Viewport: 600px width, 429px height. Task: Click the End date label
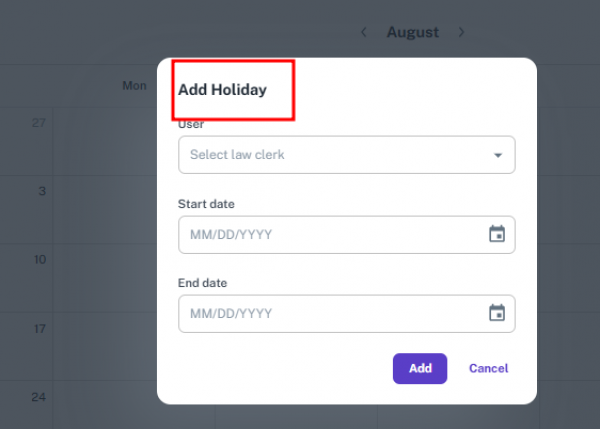(203, 283)
